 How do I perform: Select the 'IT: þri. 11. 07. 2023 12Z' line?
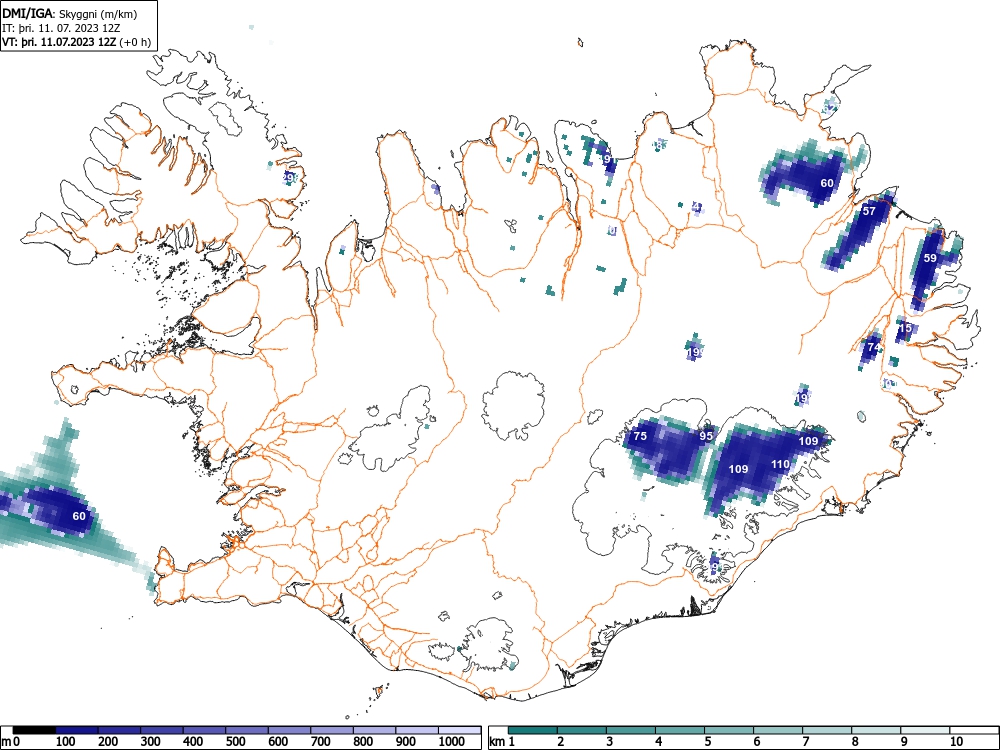point(61,28)
